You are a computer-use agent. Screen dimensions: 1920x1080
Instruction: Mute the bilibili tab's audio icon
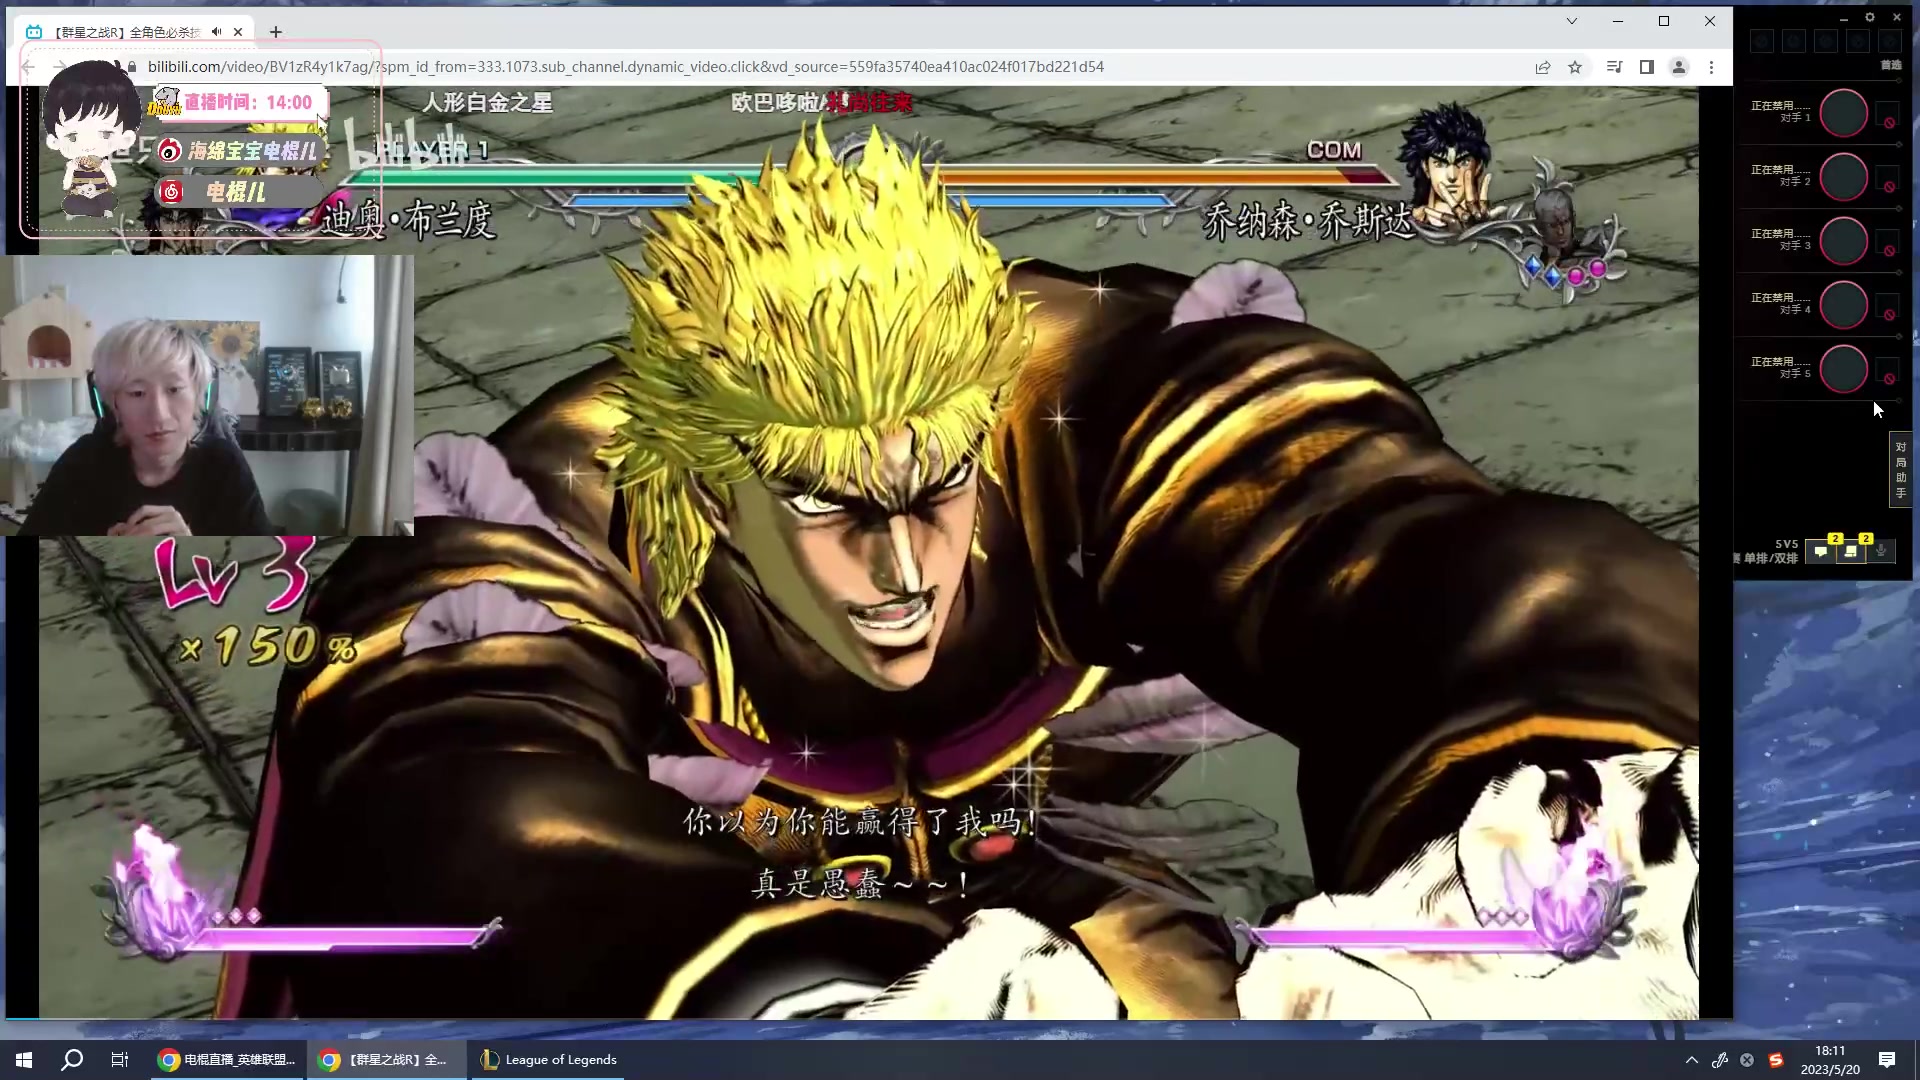[216, 32]
